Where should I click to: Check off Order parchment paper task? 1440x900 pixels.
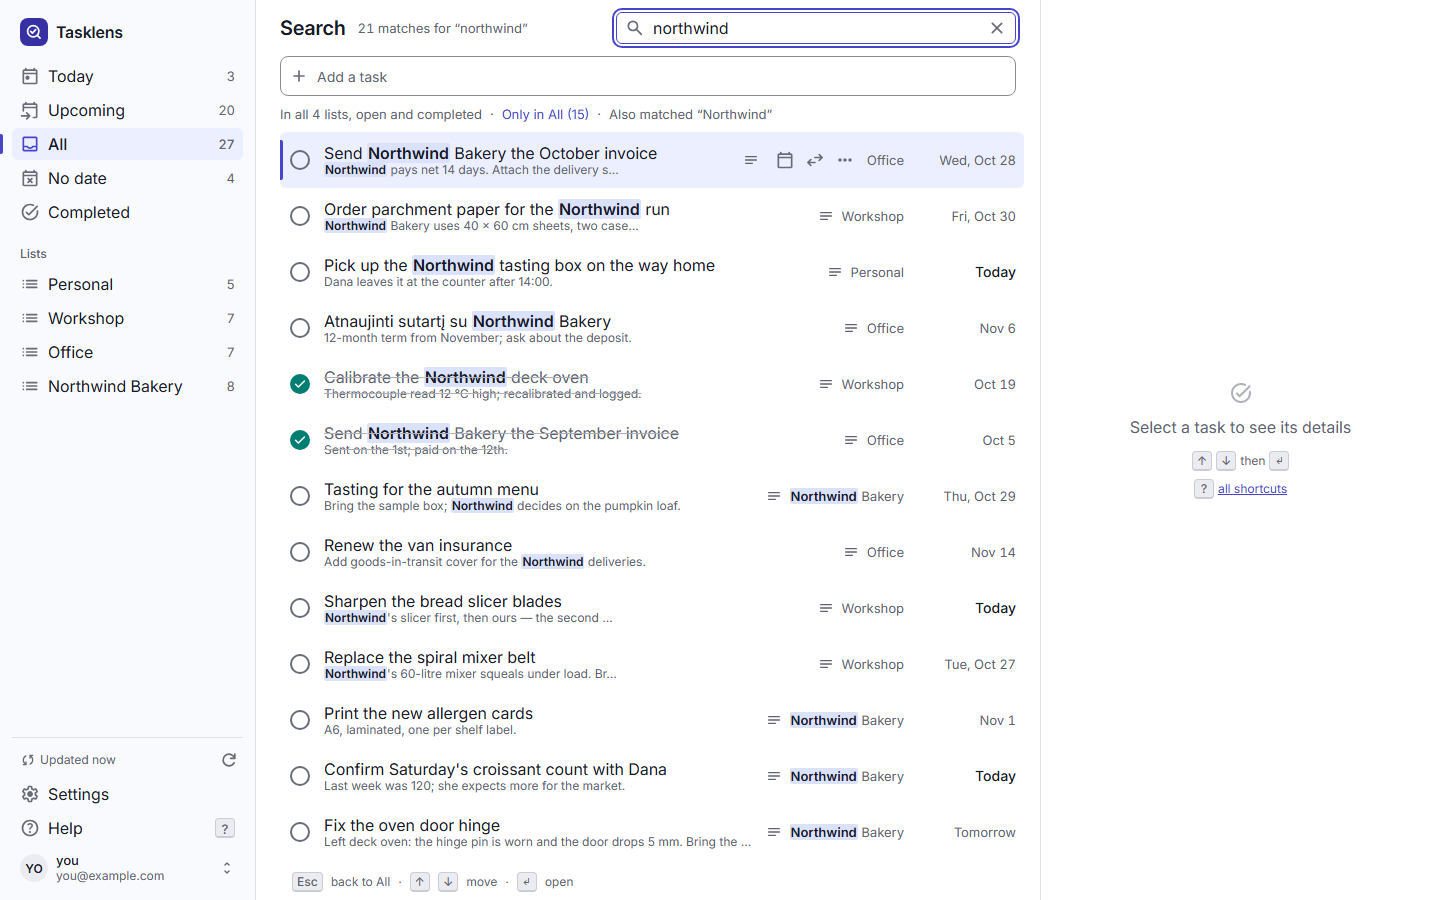coord(300,216)
